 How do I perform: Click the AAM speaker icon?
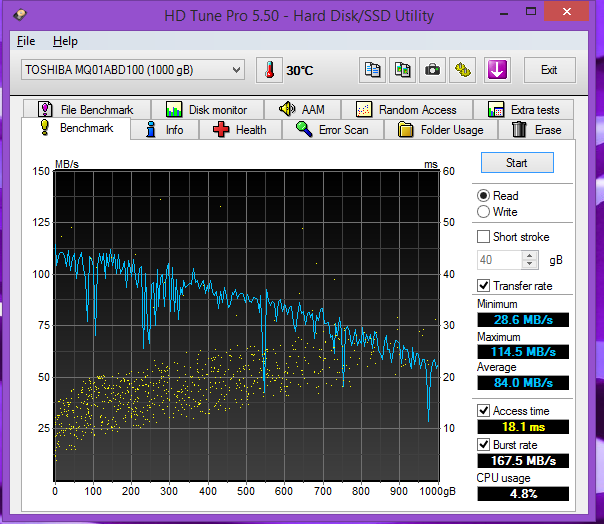[287, 109]
